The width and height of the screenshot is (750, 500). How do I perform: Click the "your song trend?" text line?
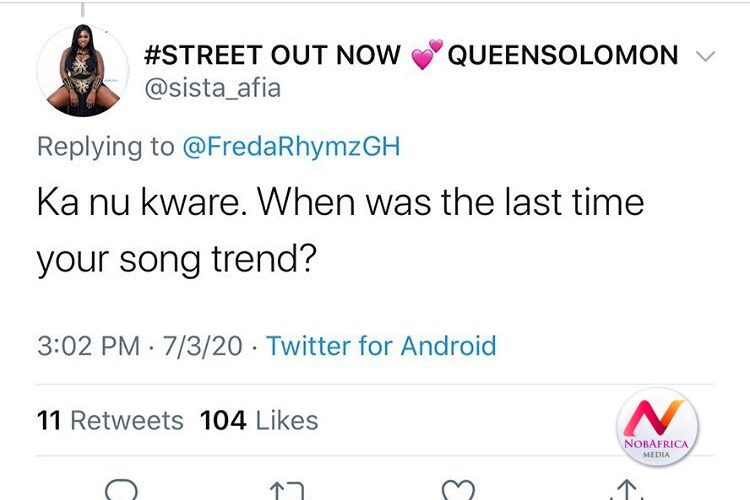[x=176, y=260]
